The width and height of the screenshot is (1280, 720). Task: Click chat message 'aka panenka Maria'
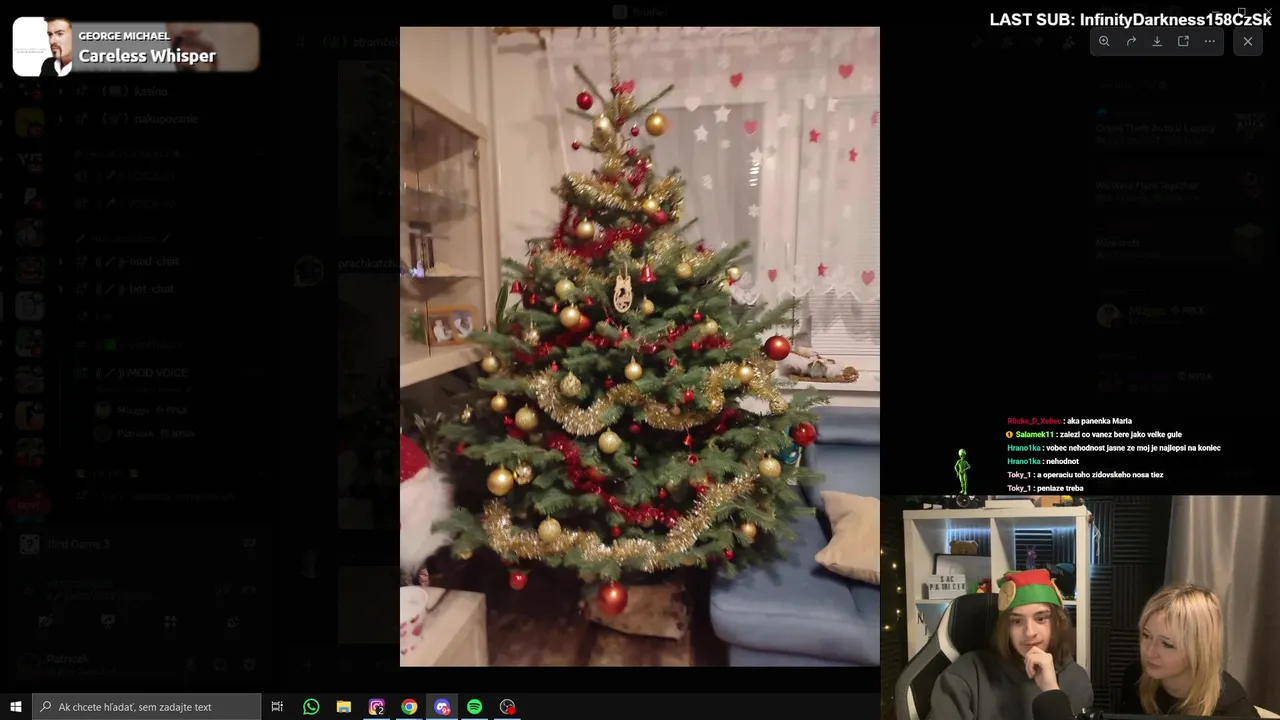point(1069,421)
